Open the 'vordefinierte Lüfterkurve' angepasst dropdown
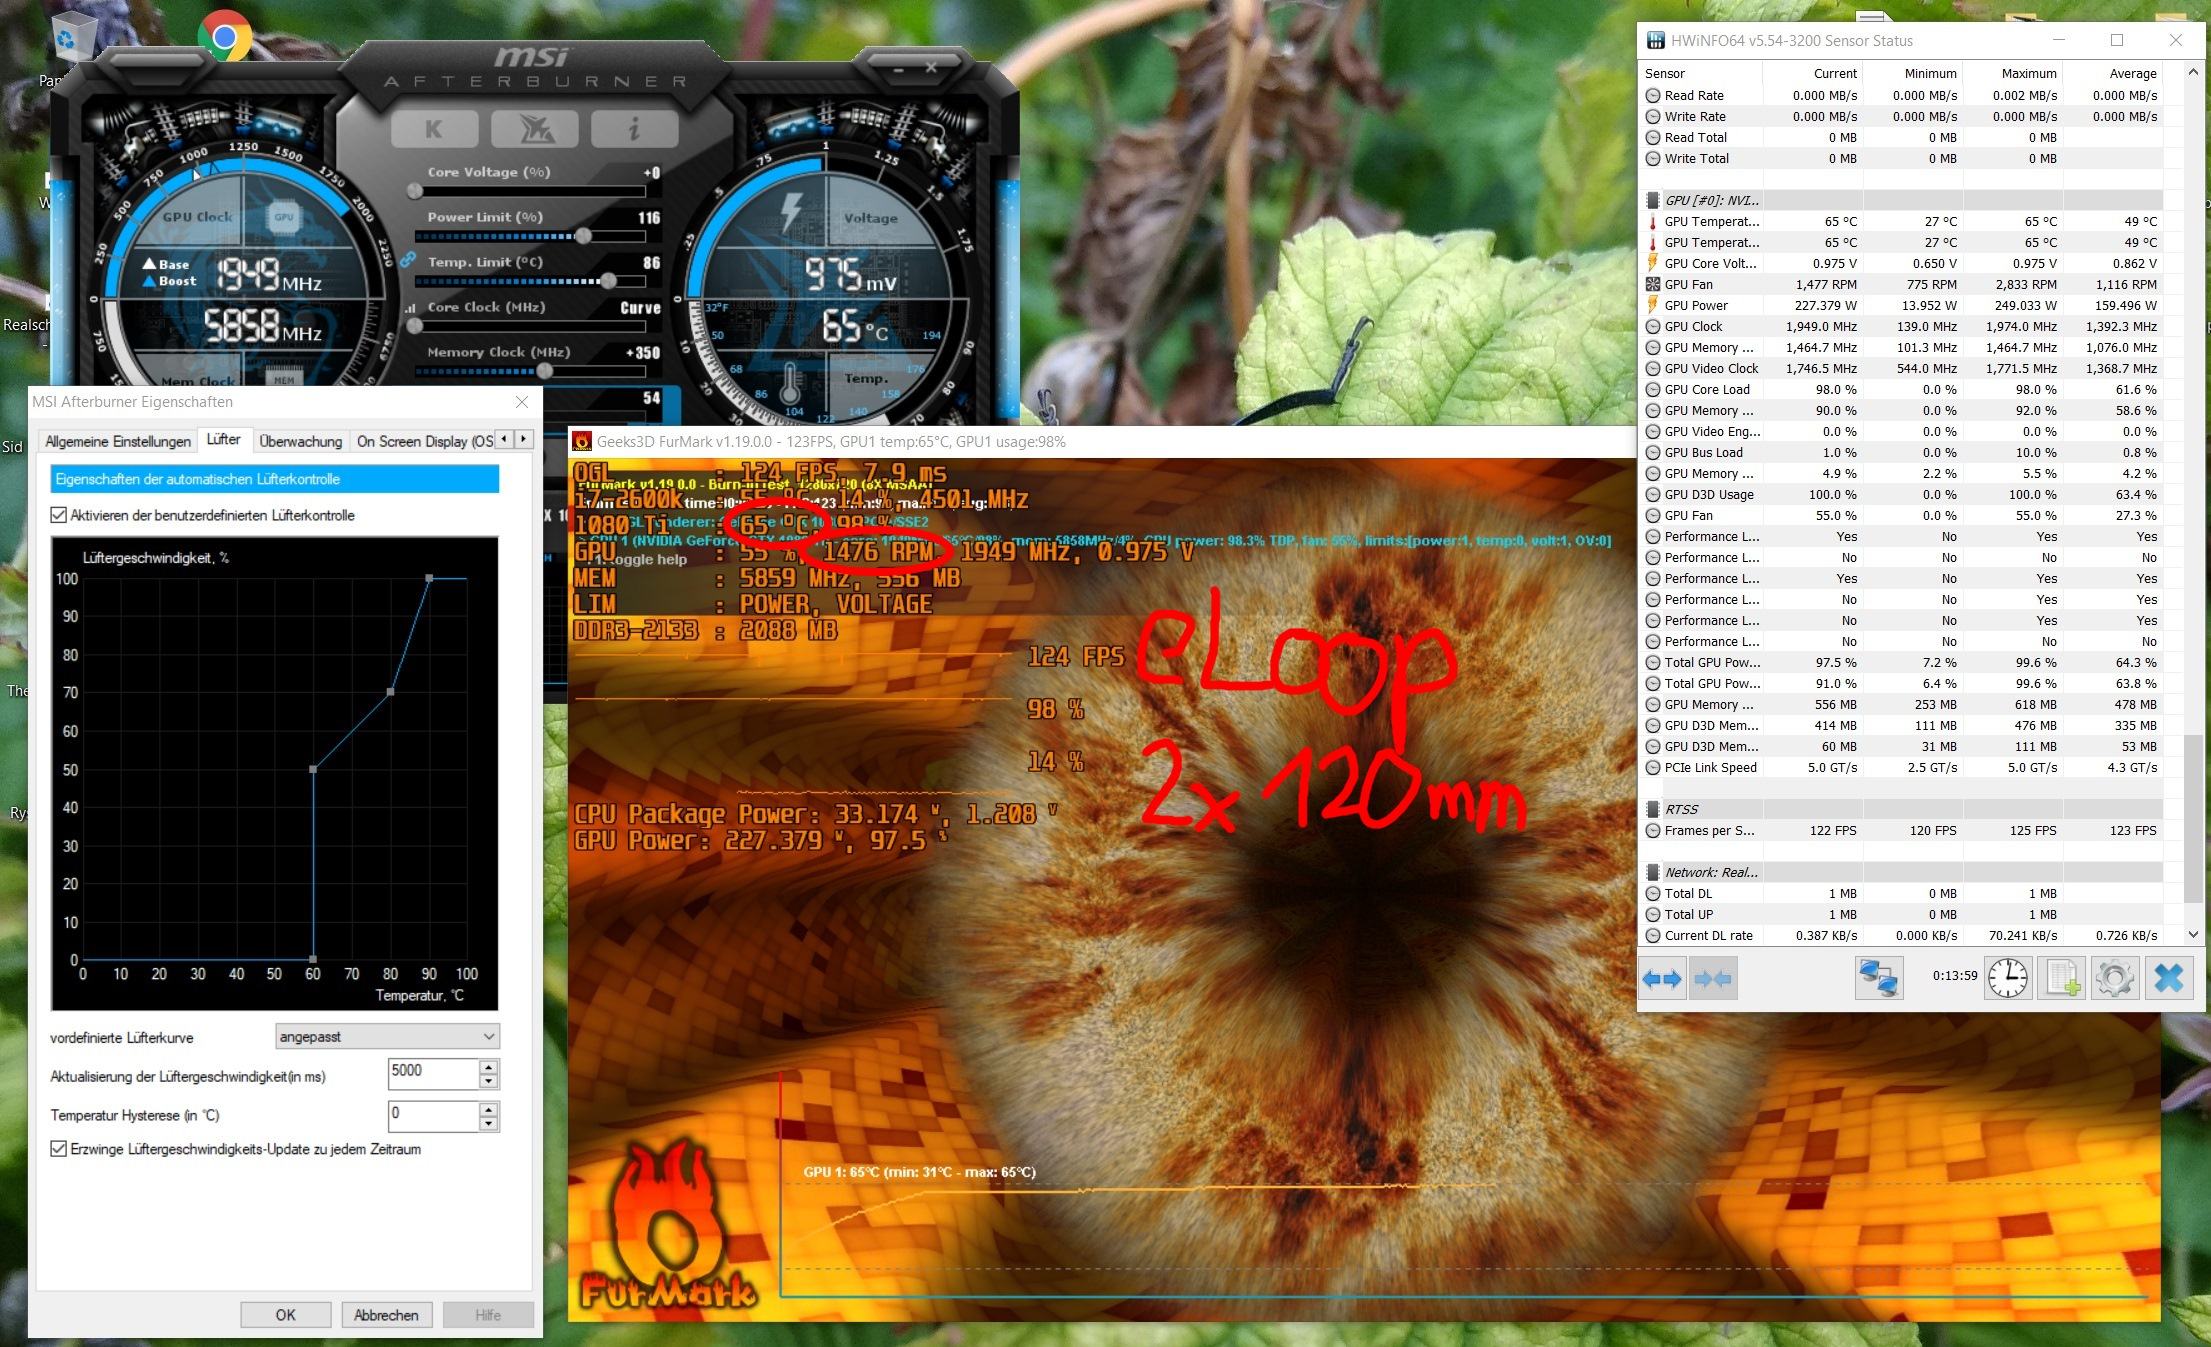 tap(387, 1037)
